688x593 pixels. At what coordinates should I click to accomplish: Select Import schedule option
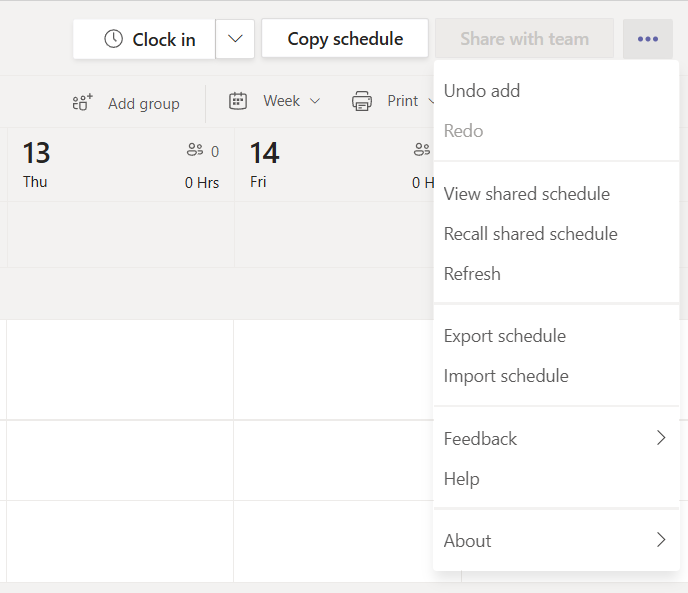tap(506, 376)
